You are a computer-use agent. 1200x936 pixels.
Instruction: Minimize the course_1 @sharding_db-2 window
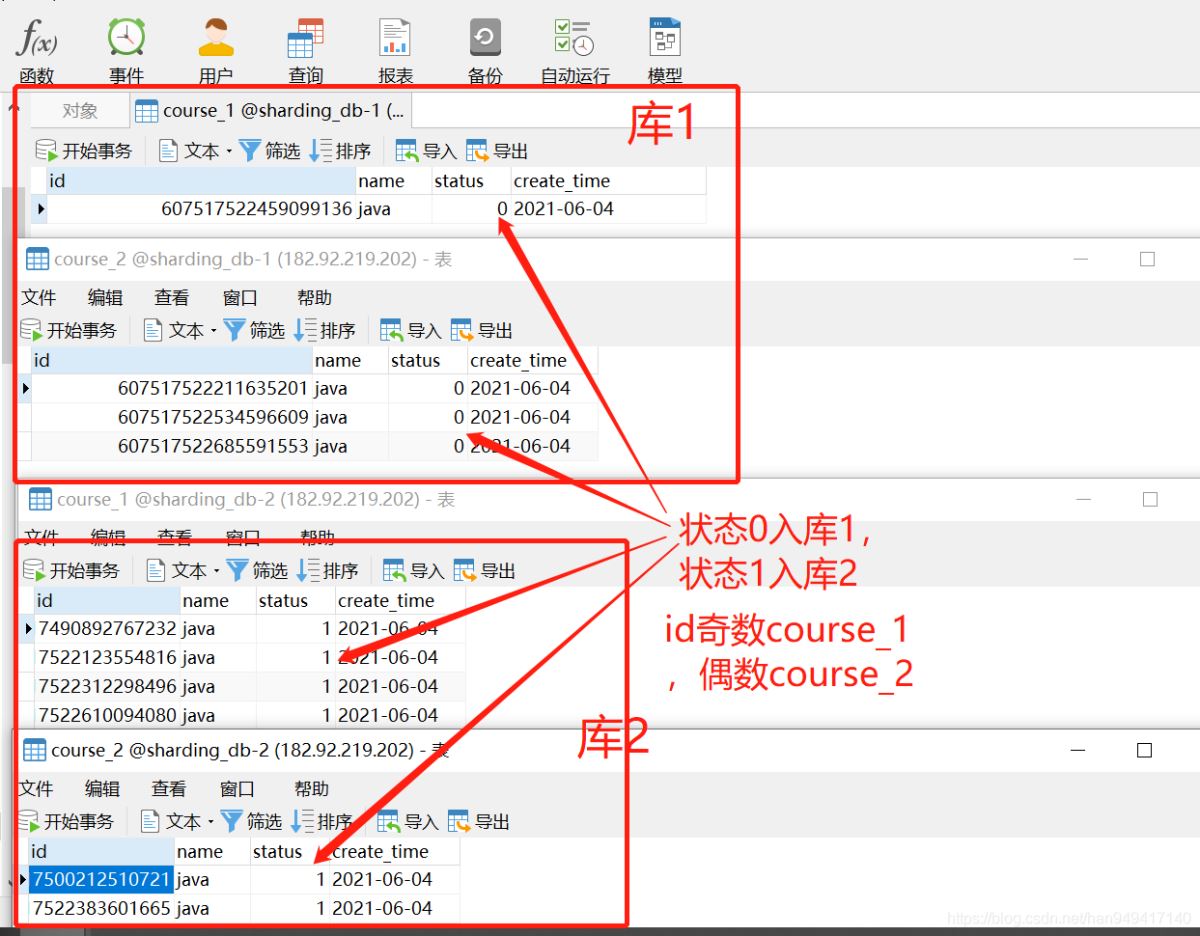[x=1084, y=500]
